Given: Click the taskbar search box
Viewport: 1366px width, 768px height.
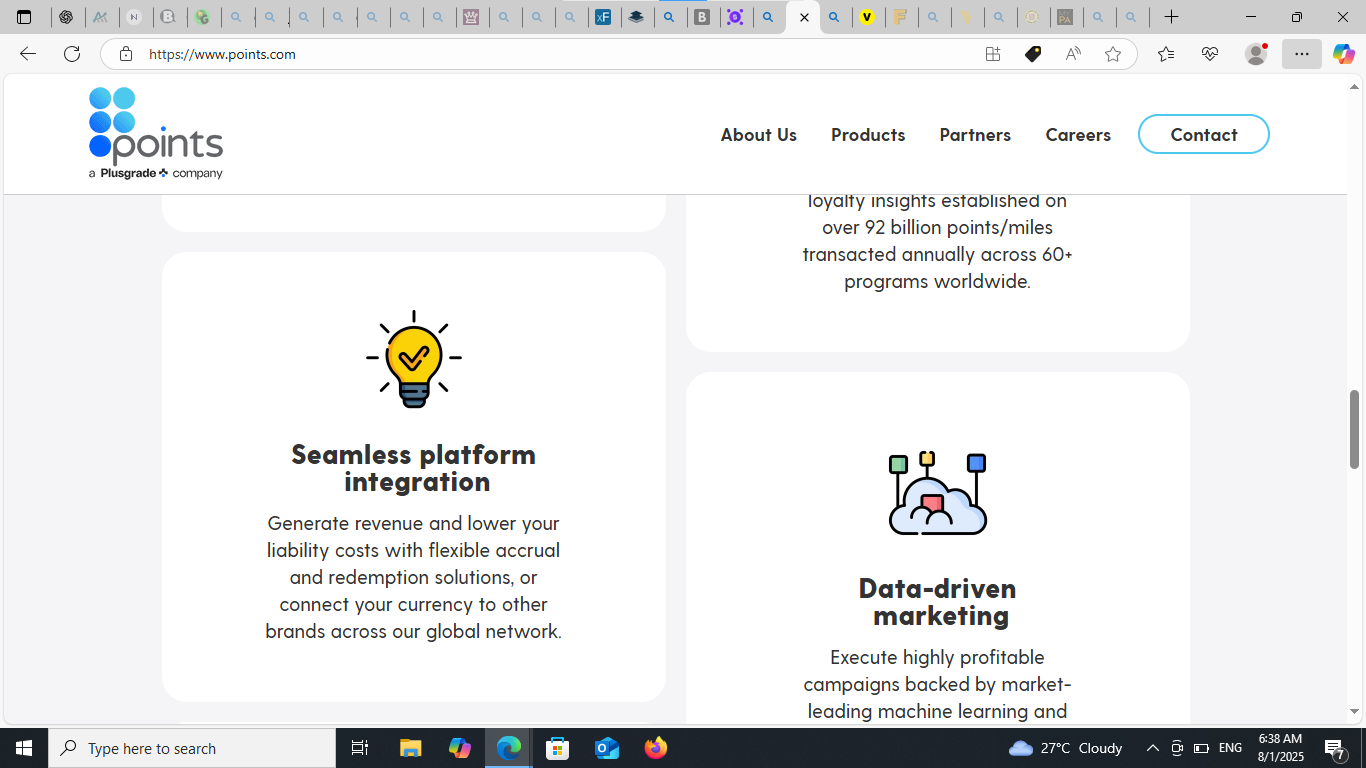Looking at the screenshot, I should [192, 748].
